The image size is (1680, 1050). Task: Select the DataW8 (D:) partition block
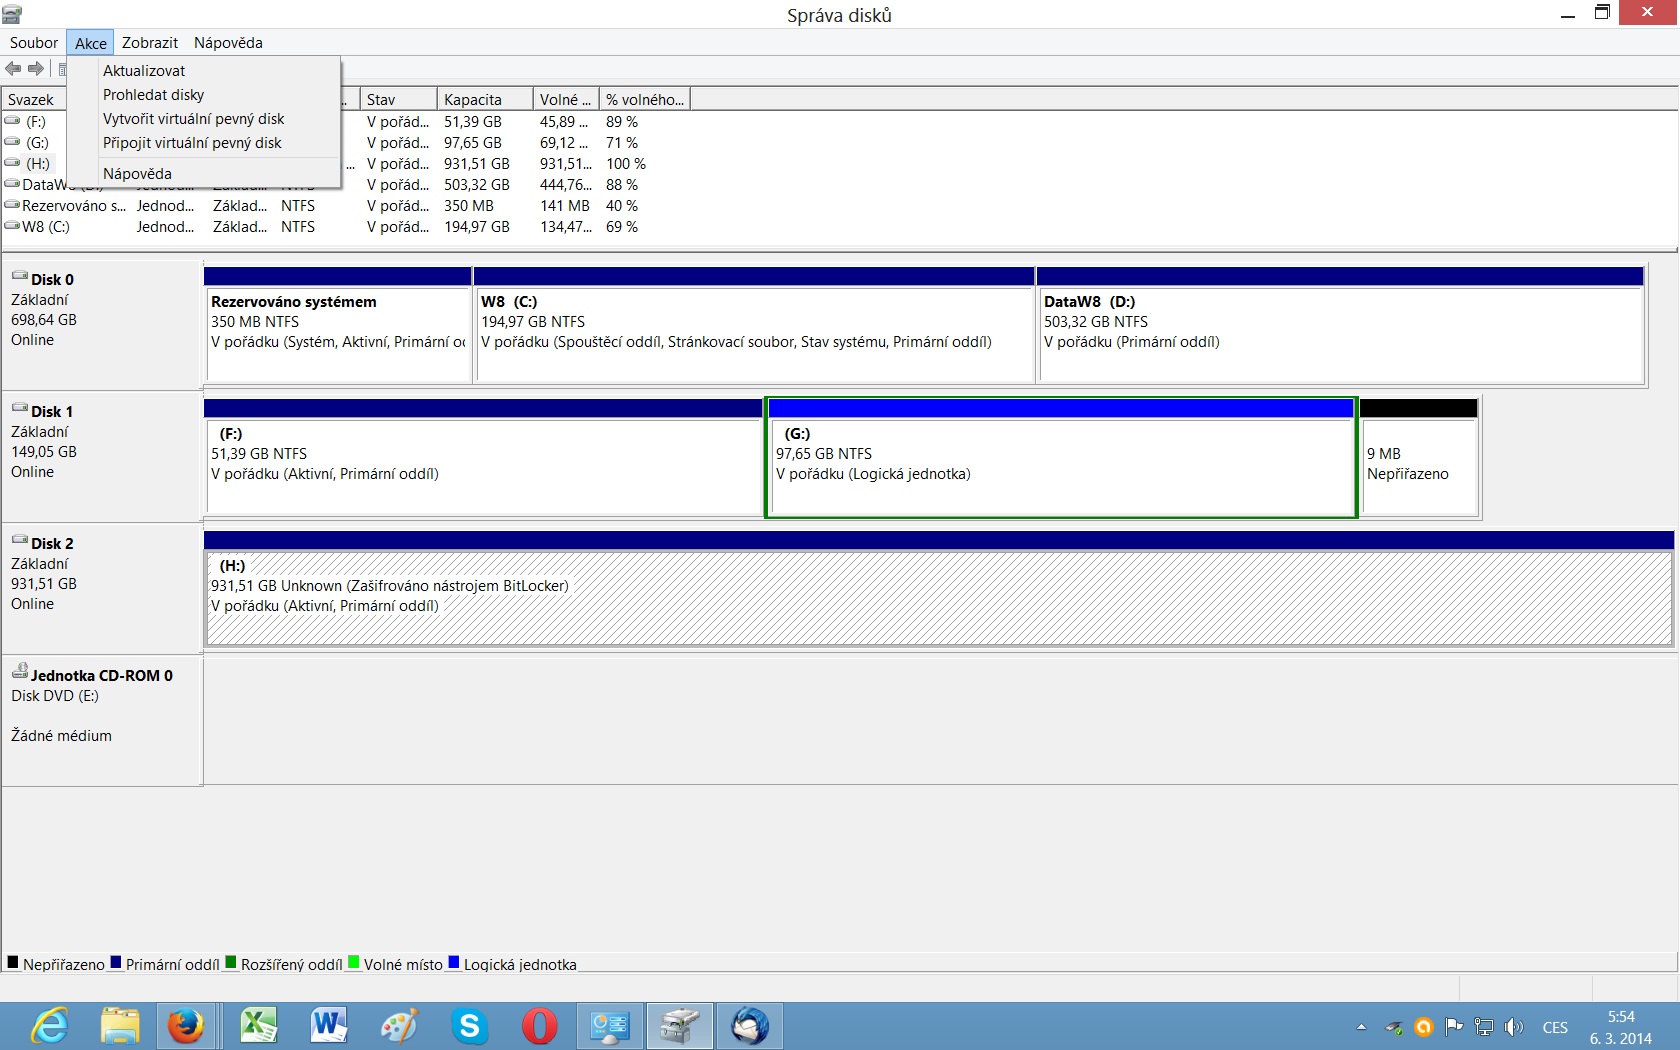click(1340, 325)
